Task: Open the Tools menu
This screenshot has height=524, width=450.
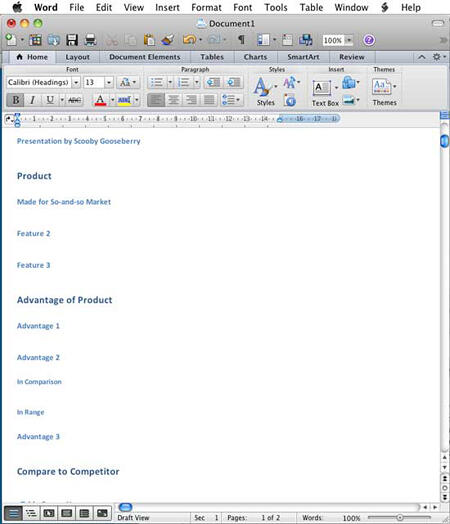Action: [276, 7]
